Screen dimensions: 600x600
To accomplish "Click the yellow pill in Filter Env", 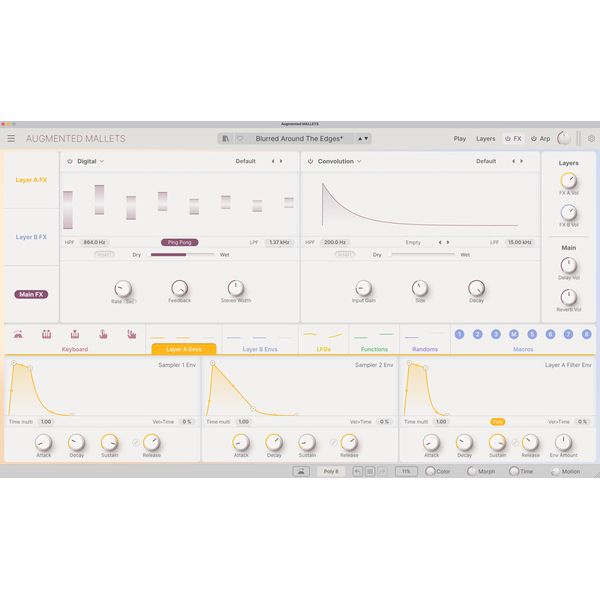I will (497, 422).
